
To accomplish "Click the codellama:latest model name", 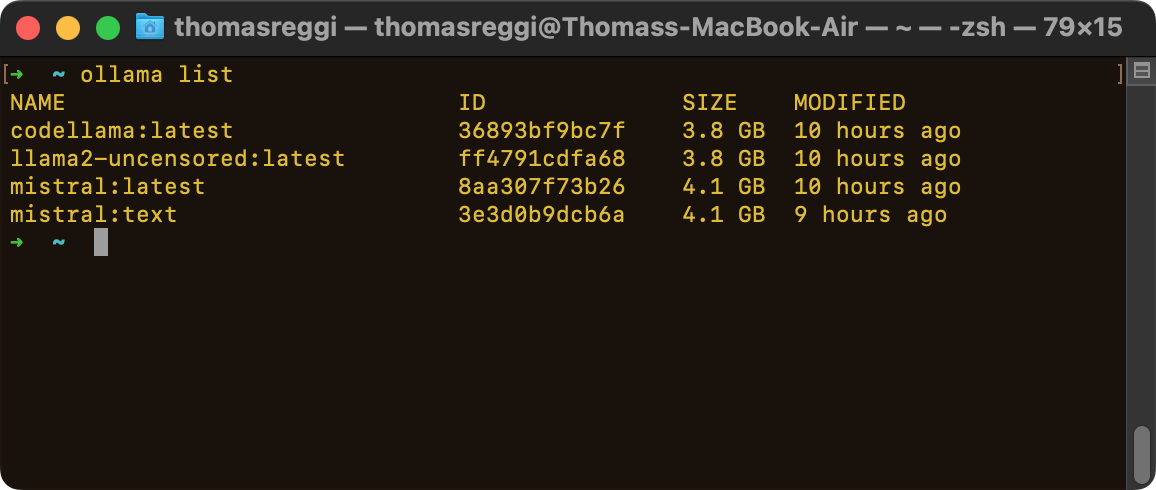I will [x=122, y=130].
